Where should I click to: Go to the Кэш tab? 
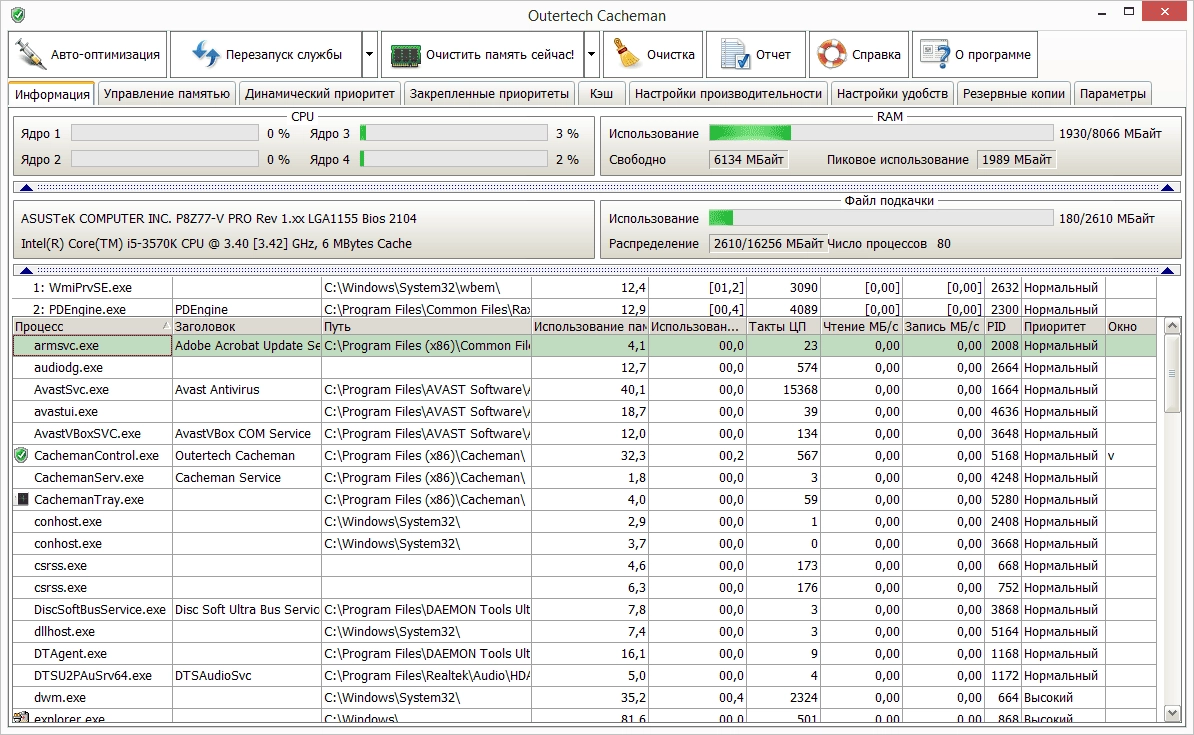(x=602, y=94)
